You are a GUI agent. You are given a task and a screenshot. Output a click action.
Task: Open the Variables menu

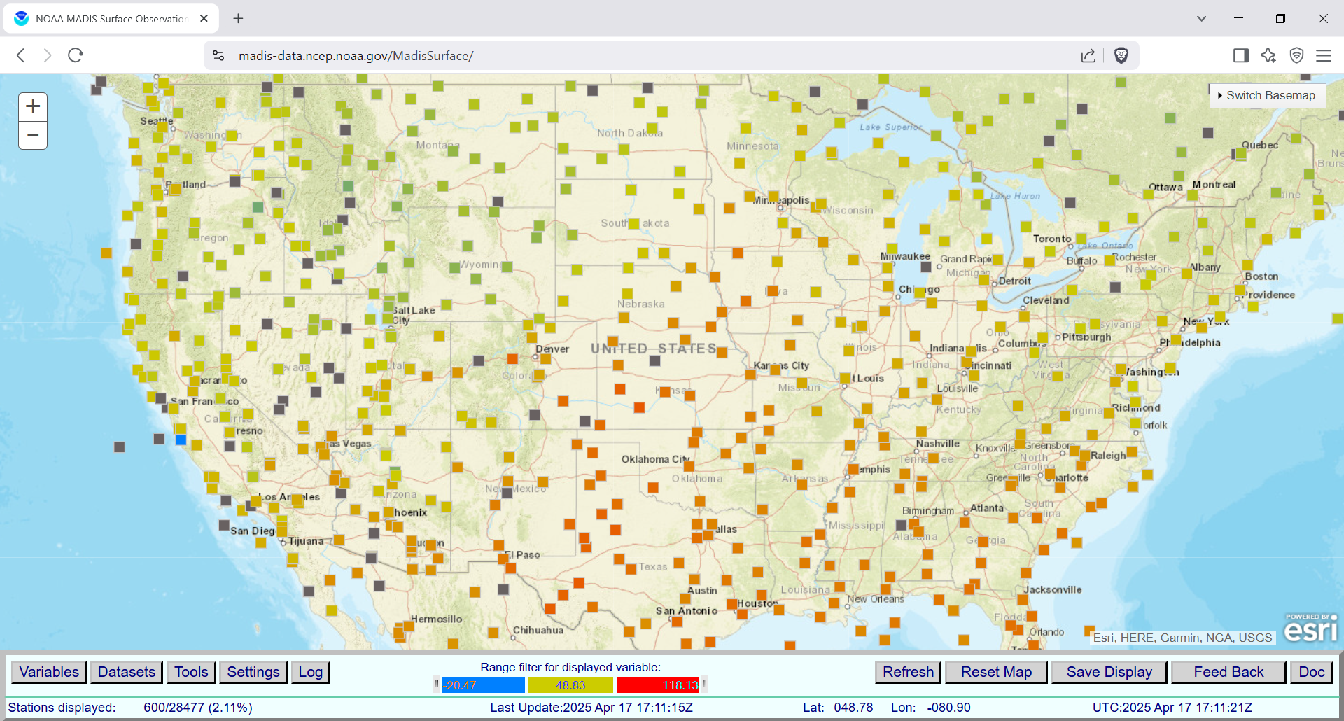[x=48, y=672]
